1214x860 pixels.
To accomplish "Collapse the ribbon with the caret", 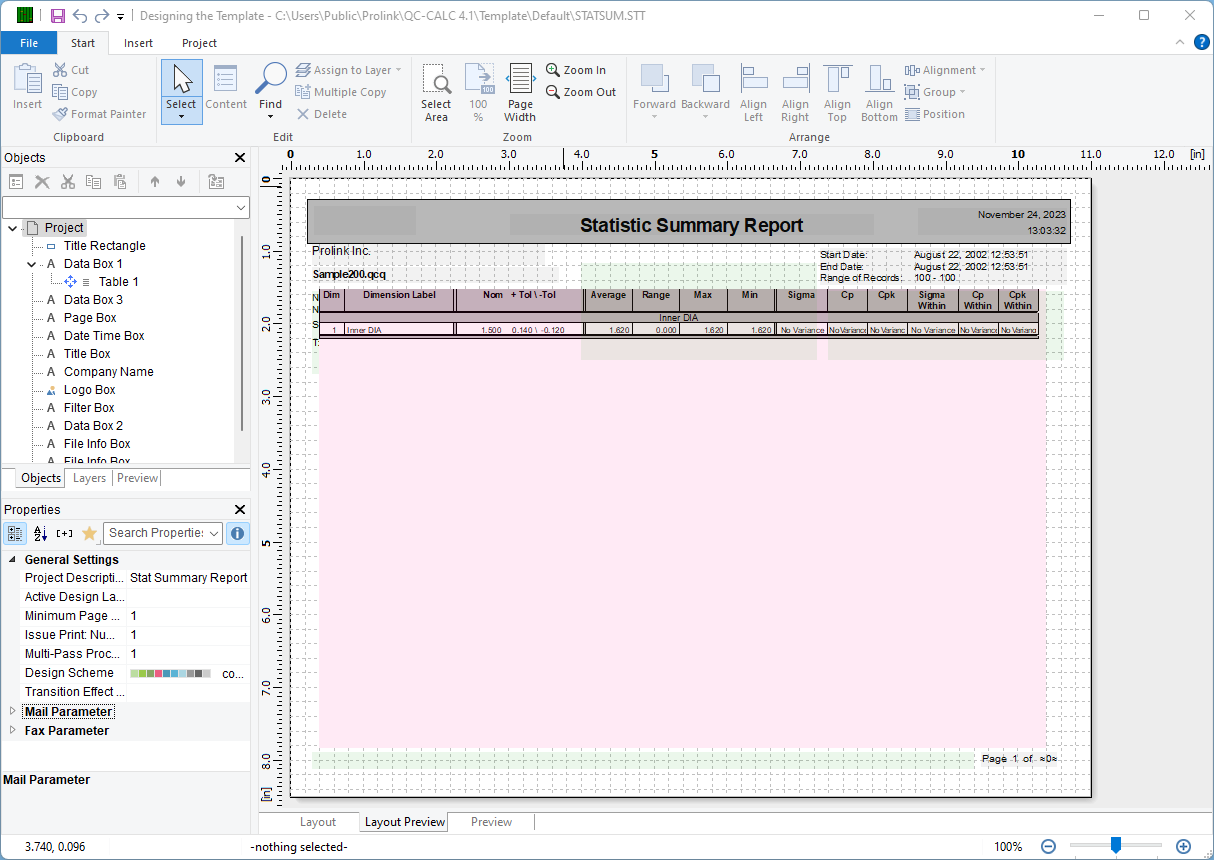I will click(x=1180, y=43).
